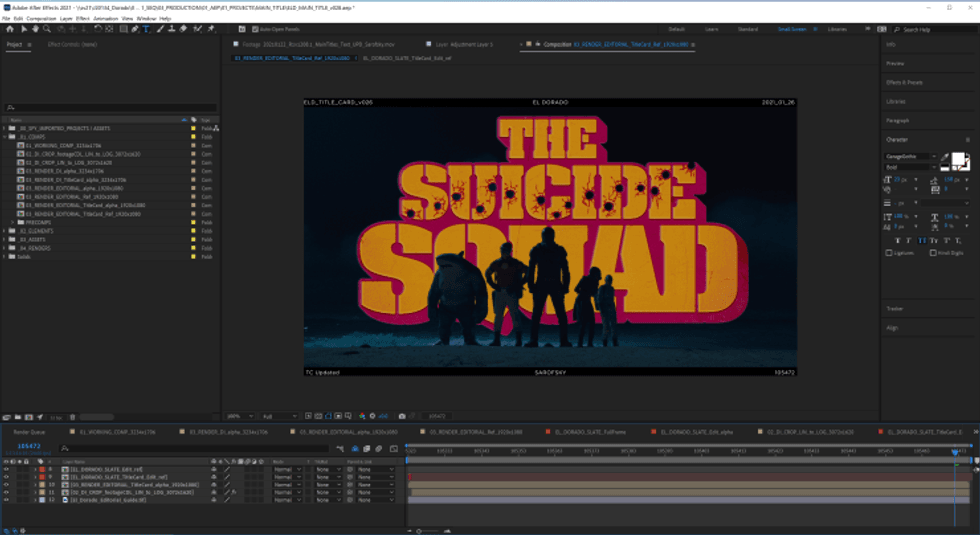Hide layer 10 RENDER_EDITORIAL_TitleCard_alpha
Screen dimensions: 980x535
[6, 484]
